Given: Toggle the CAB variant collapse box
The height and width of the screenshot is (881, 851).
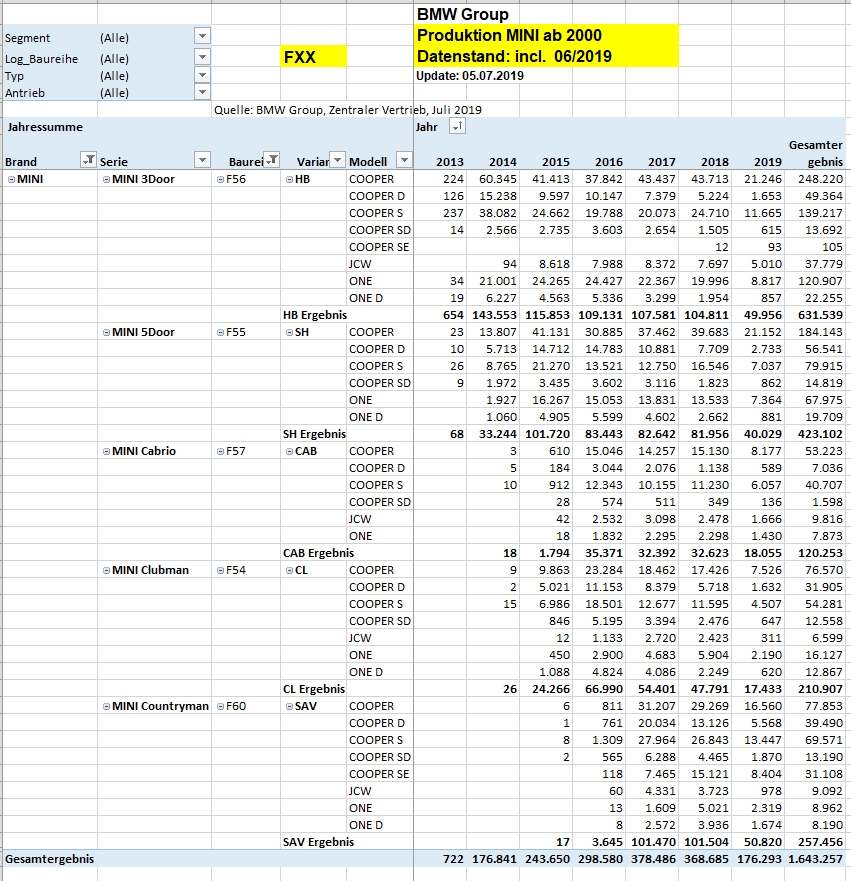Looking at the screenshot, I should pyautogui.click(x=289, y=451).
